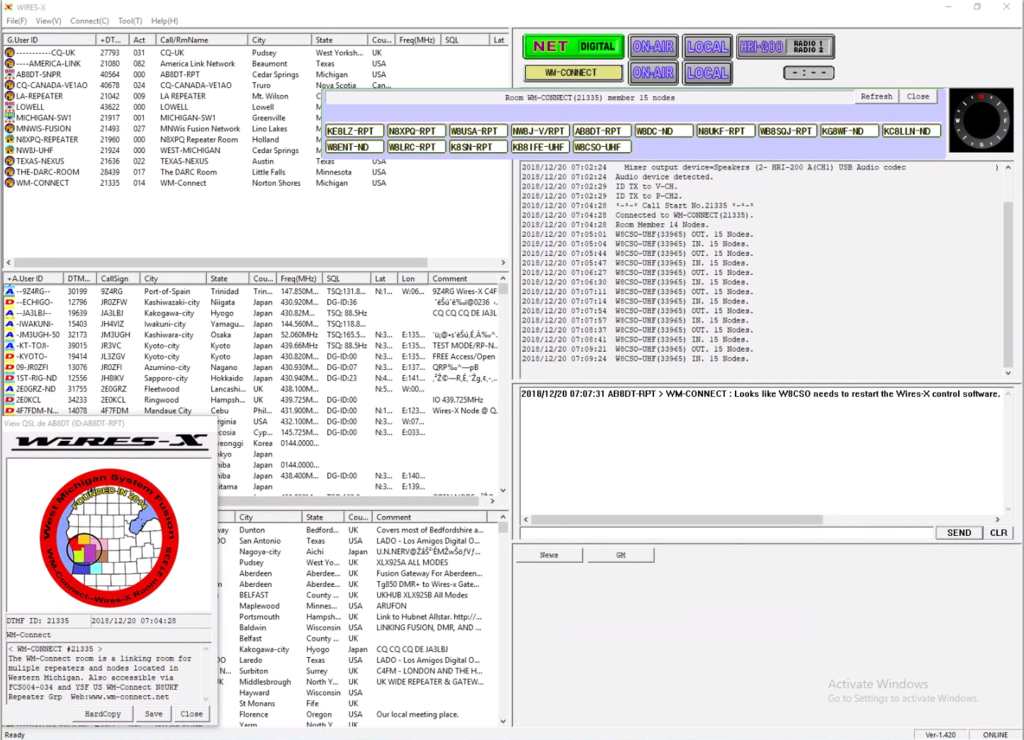Screen dimensions: 1024x740
Task: Click the room icon beside AMERICA-LINK
Action: 10,64
